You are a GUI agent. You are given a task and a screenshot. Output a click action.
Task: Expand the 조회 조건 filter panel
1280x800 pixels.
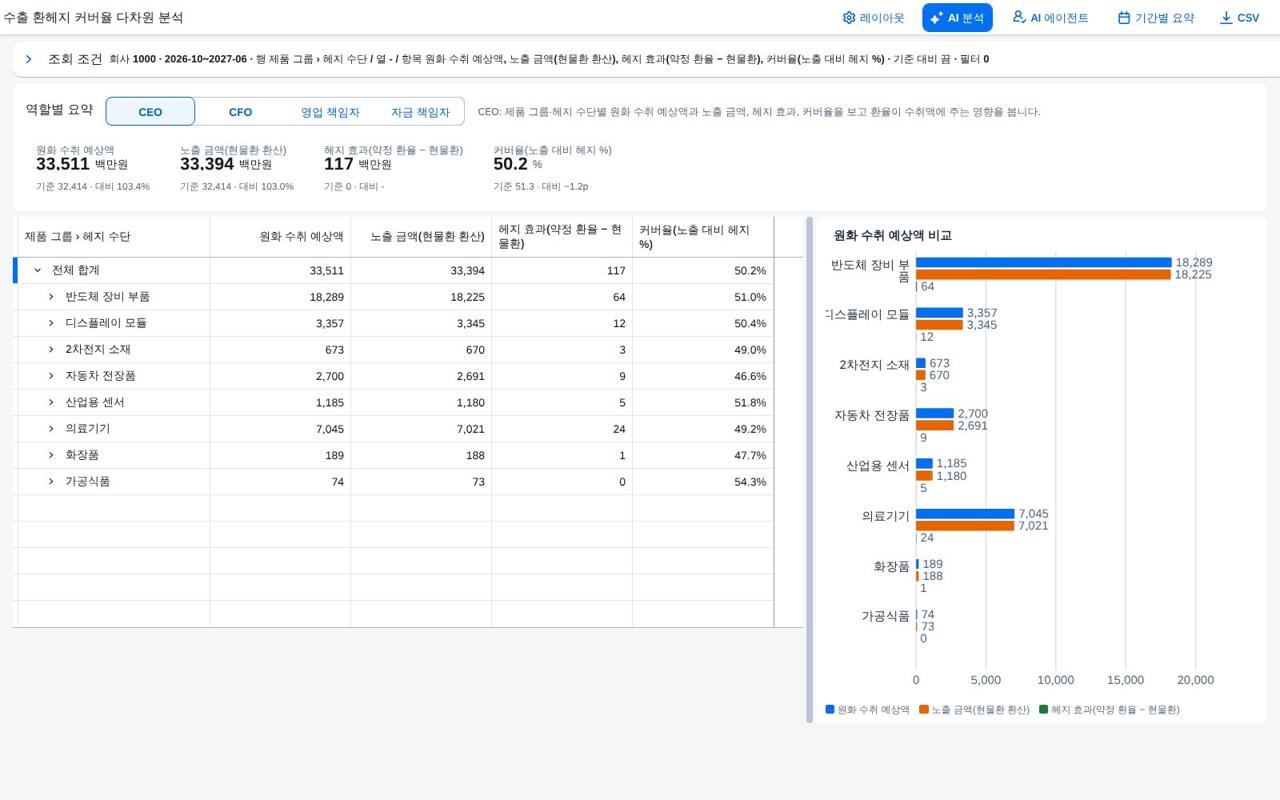click(29, 59)
